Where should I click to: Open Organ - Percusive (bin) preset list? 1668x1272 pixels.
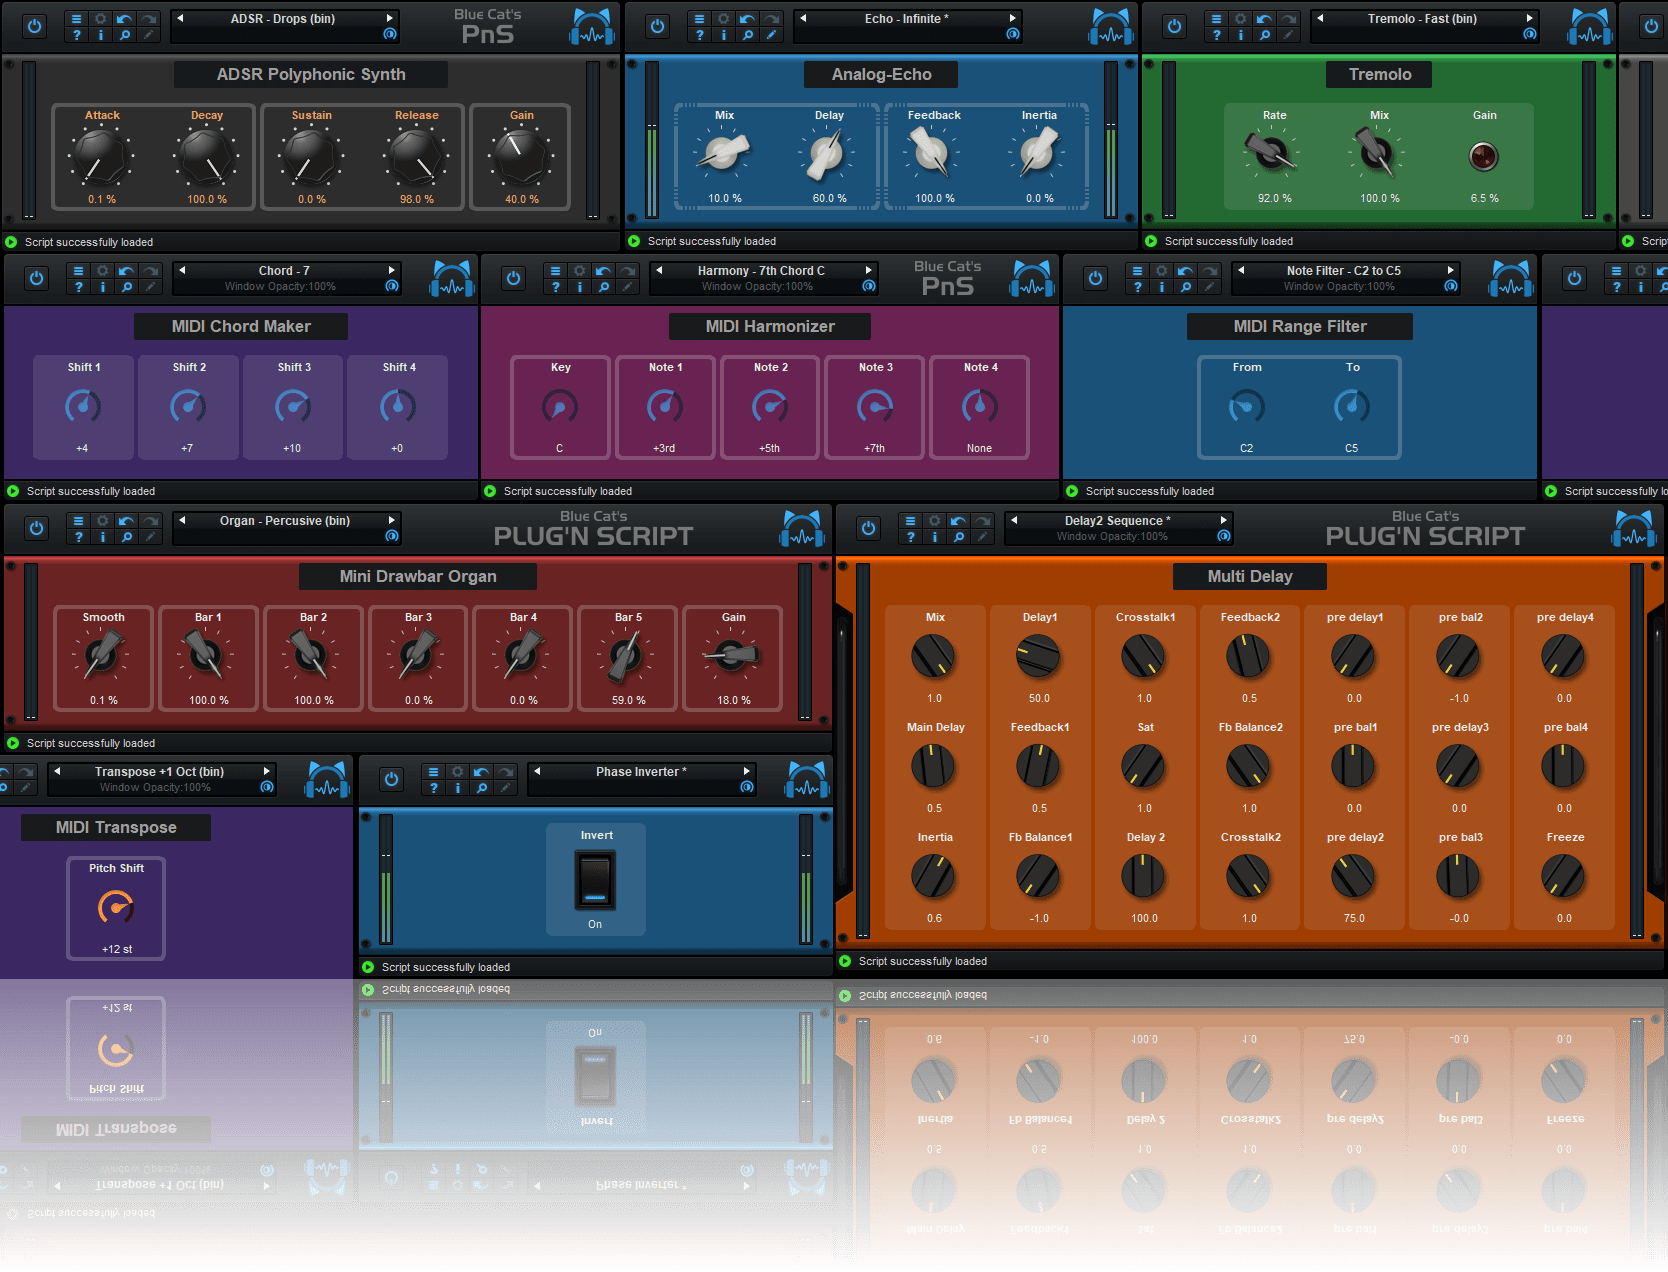285,521
